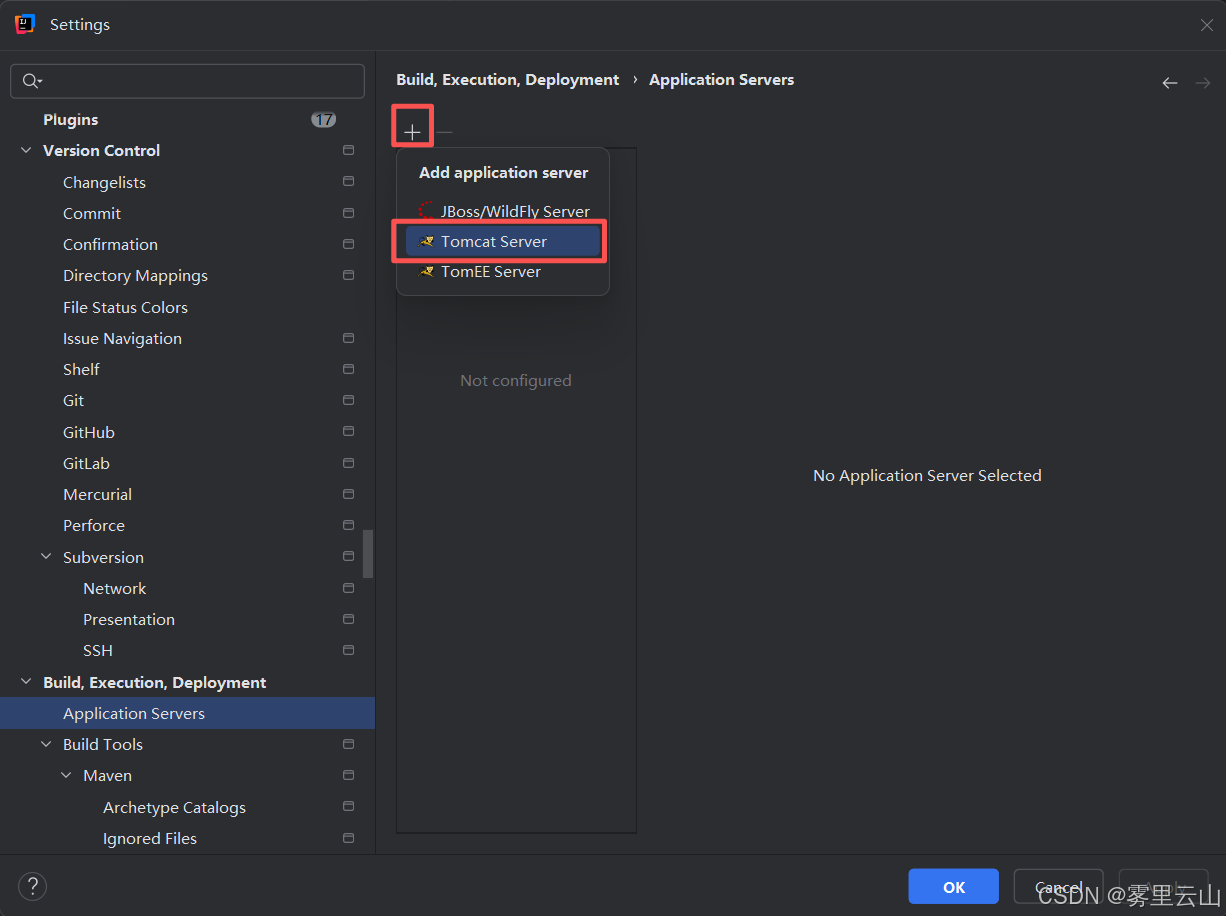The image size is (1226, 916).
Task: Select Tomcat Server from the popup
Action: point(503,242)
